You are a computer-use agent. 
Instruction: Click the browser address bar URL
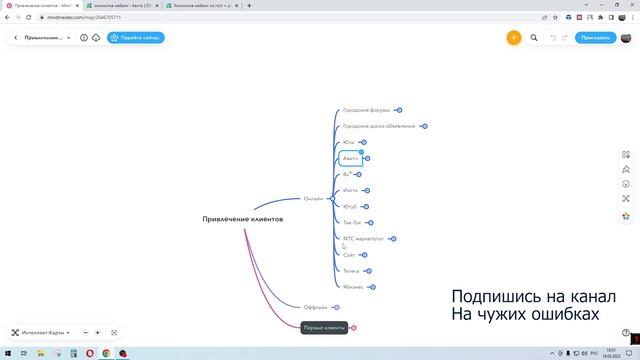point(84,17)
